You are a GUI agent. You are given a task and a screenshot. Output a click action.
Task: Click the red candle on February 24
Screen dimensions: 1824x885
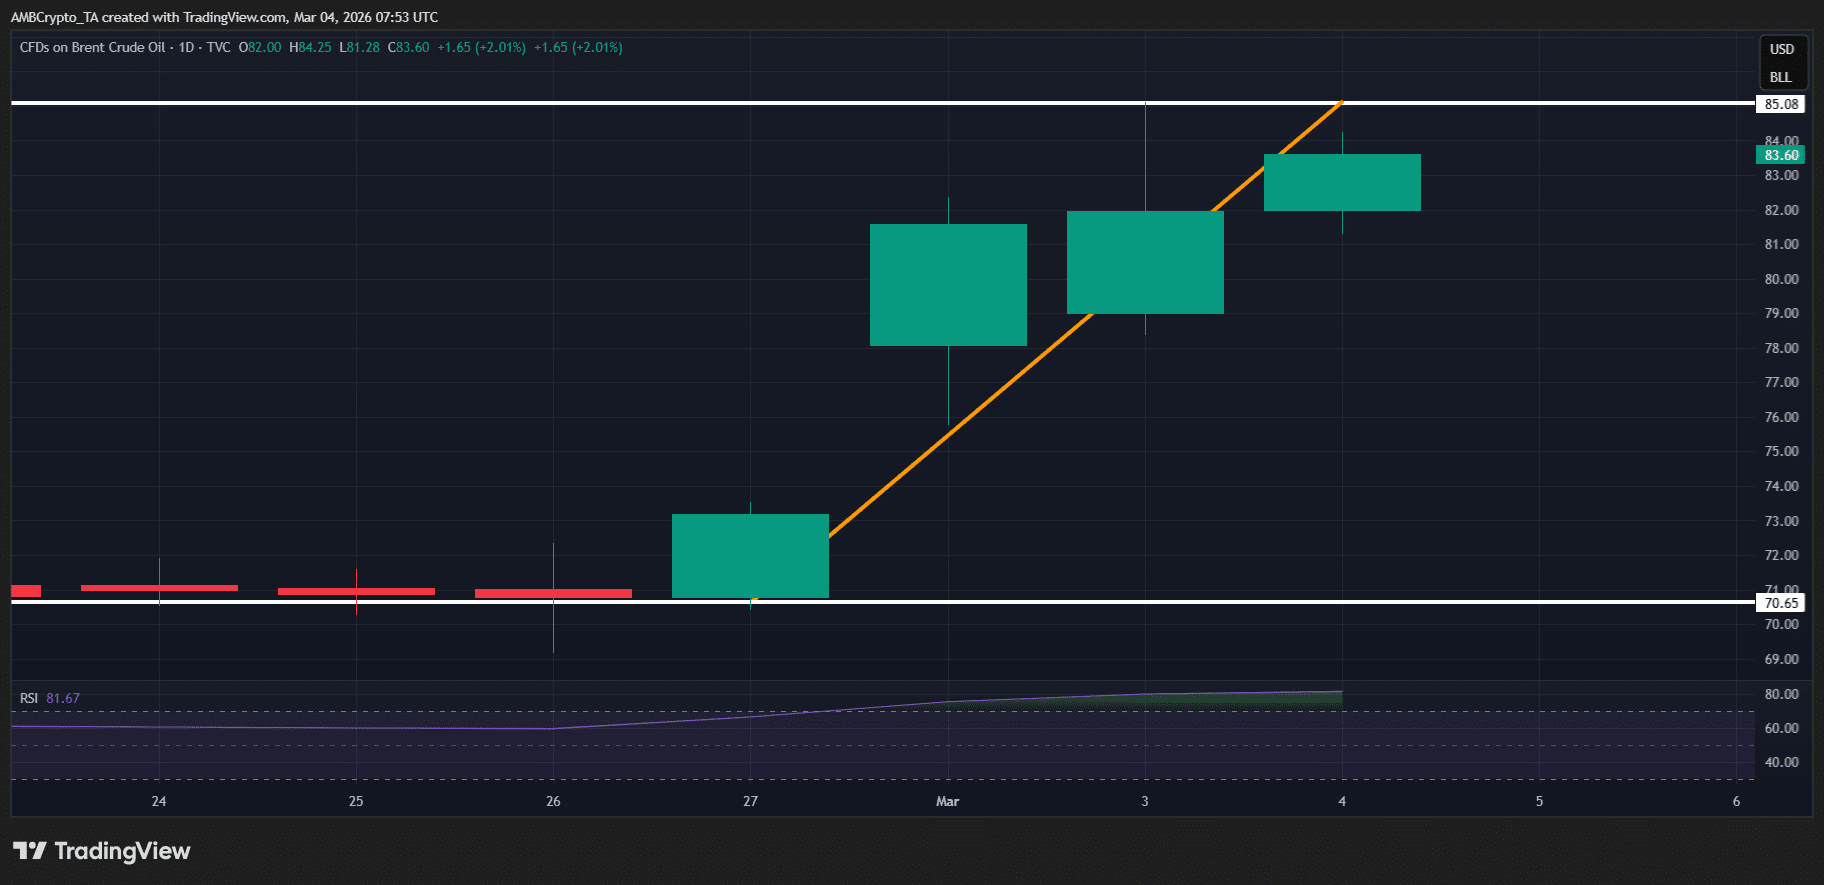coord(159,588)
